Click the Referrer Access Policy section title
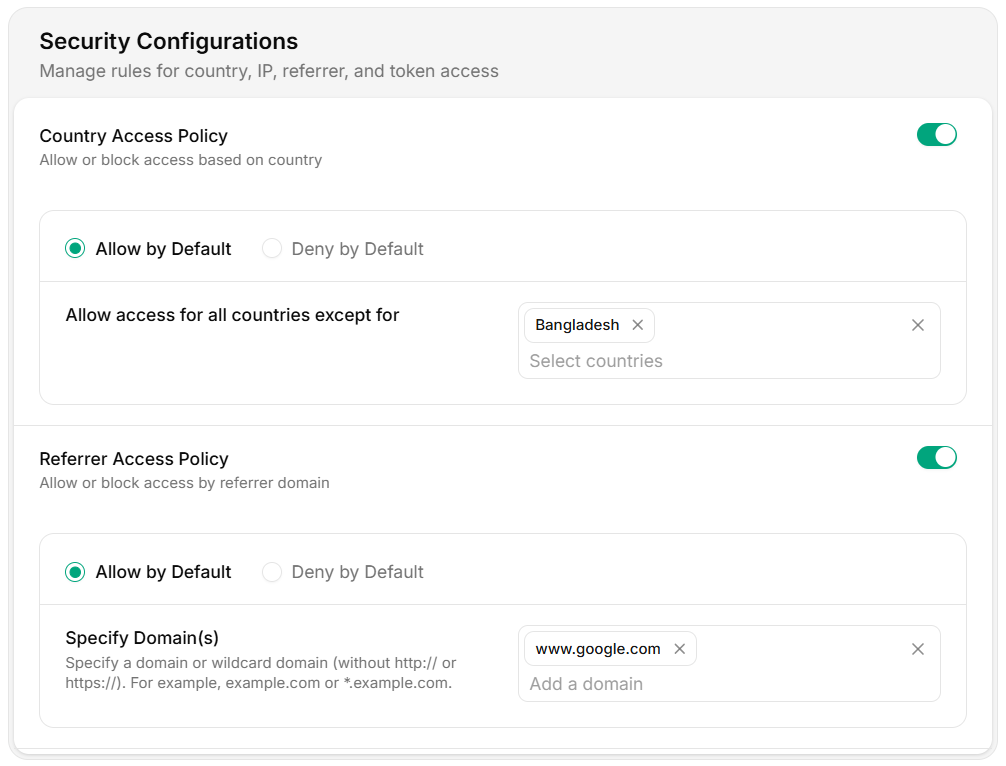This screenshot has width=1006, height=766. tap(134, 458)
